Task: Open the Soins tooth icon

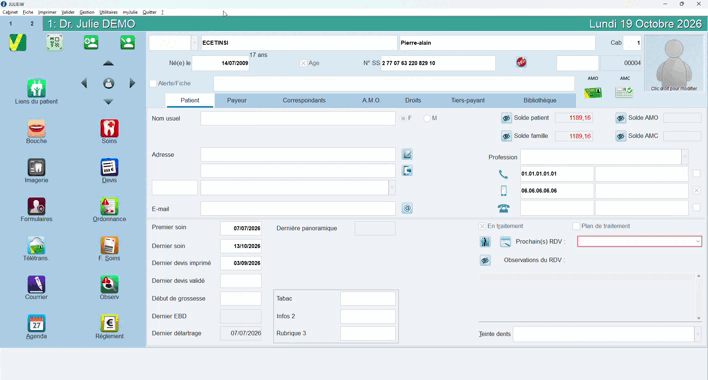Action: tap(109, 129)
